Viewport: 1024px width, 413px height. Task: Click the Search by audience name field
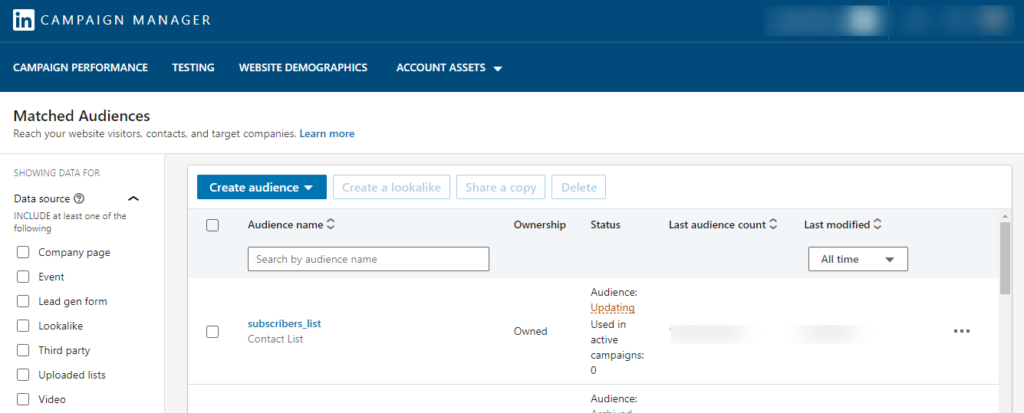pyautogui.click(x=368, y=259)
